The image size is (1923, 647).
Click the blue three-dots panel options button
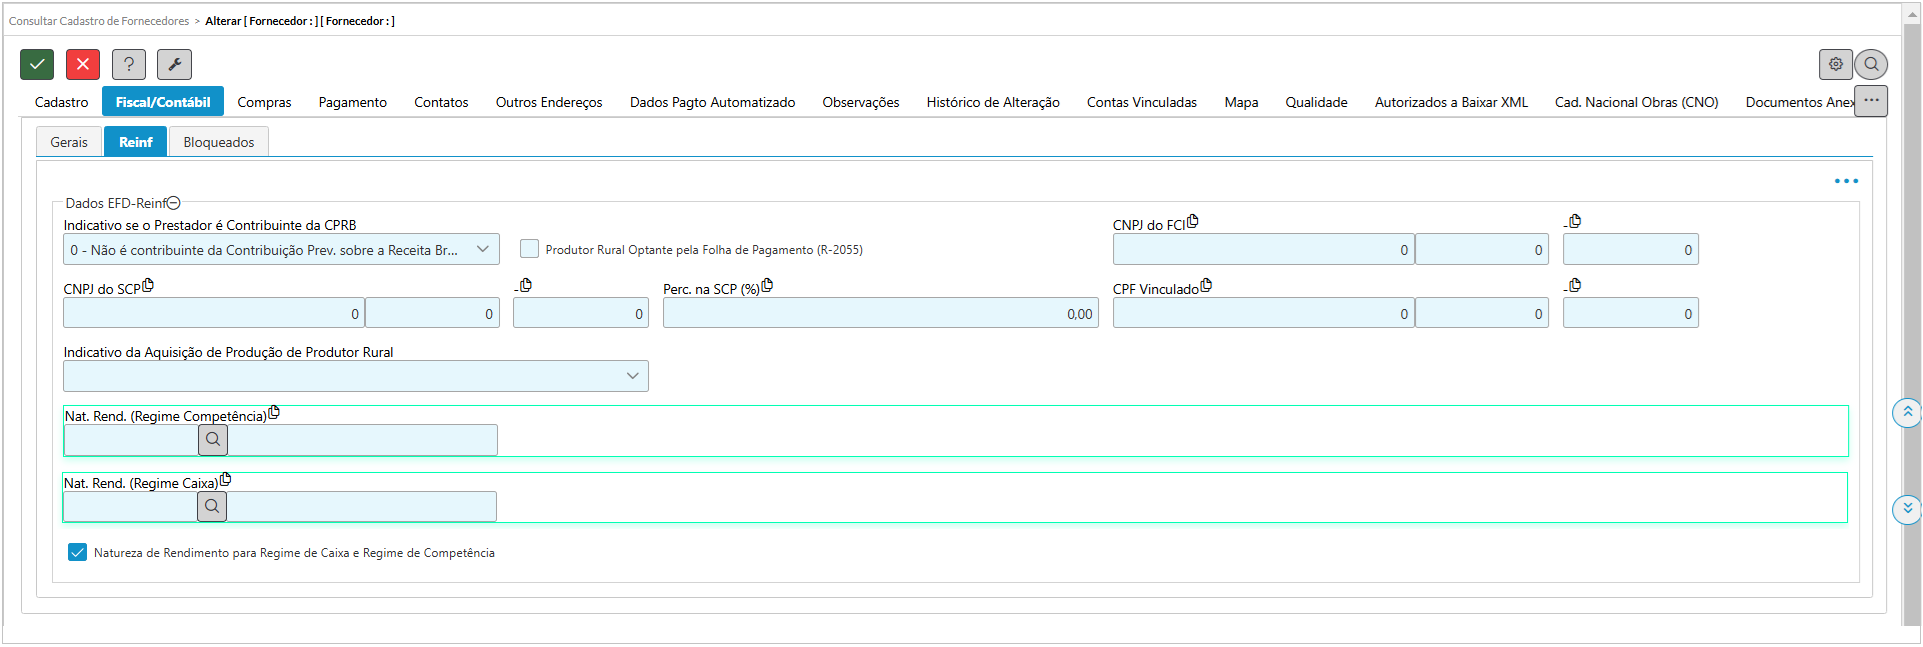[1846, 181]
